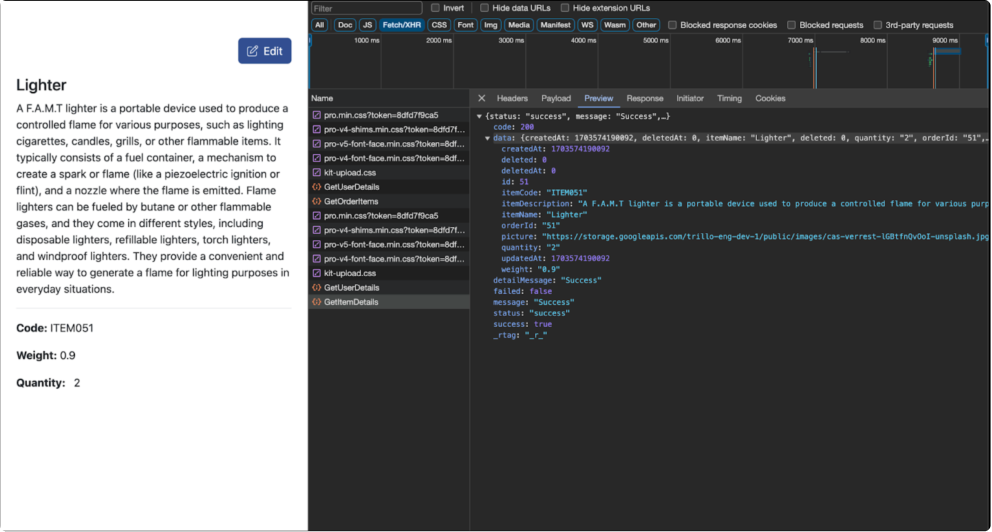Image resolution: width=992 pixels, height=532 pixels.
Task: Open the Cookies tab
Action: [x=770, y=98]
